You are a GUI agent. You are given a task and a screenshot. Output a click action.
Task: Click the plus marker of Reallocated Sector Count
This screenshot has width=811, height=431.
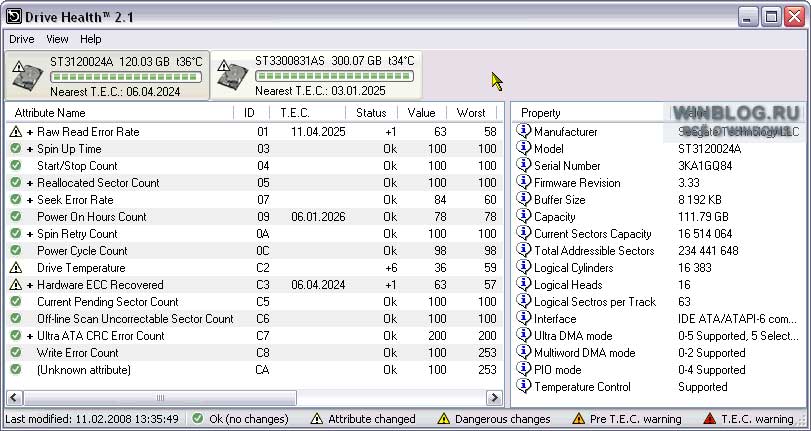point(30,183)
